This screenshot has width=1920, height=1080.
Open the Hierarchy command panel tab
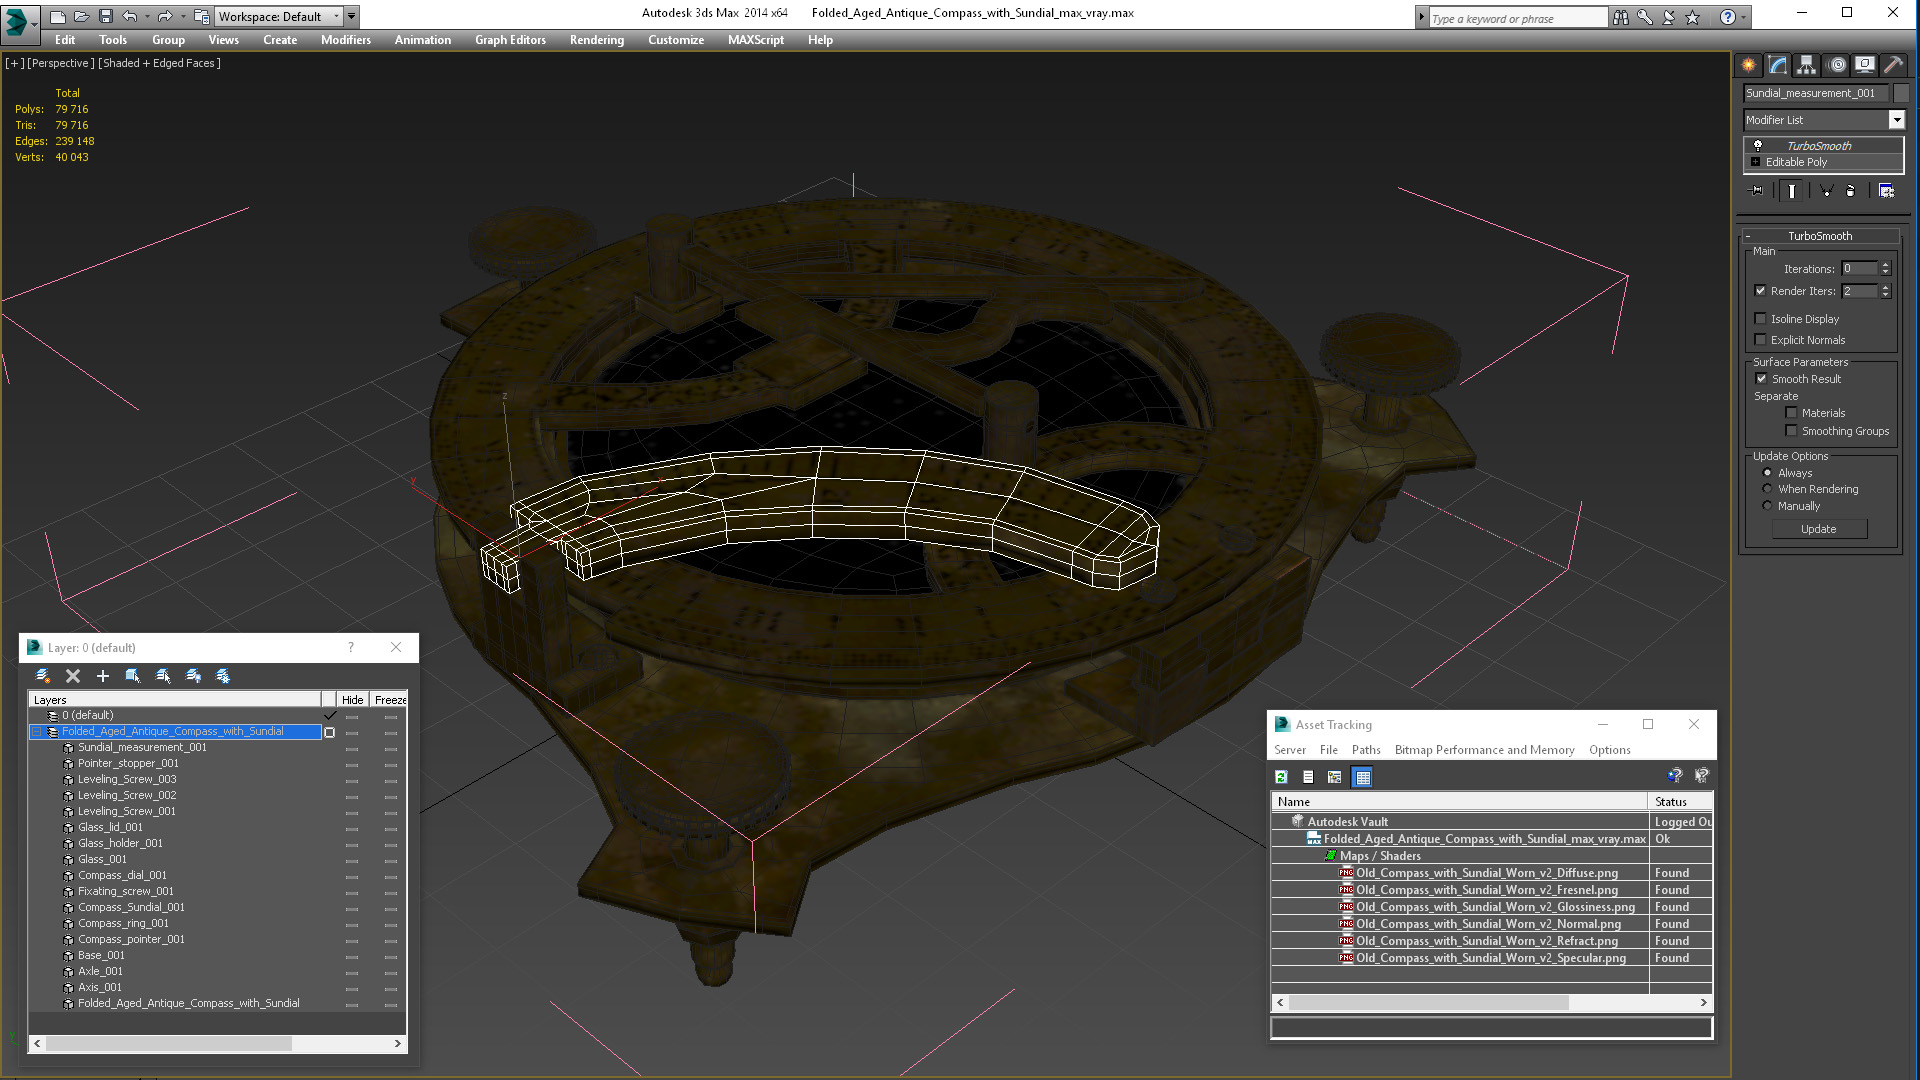tap(1806, 65)
